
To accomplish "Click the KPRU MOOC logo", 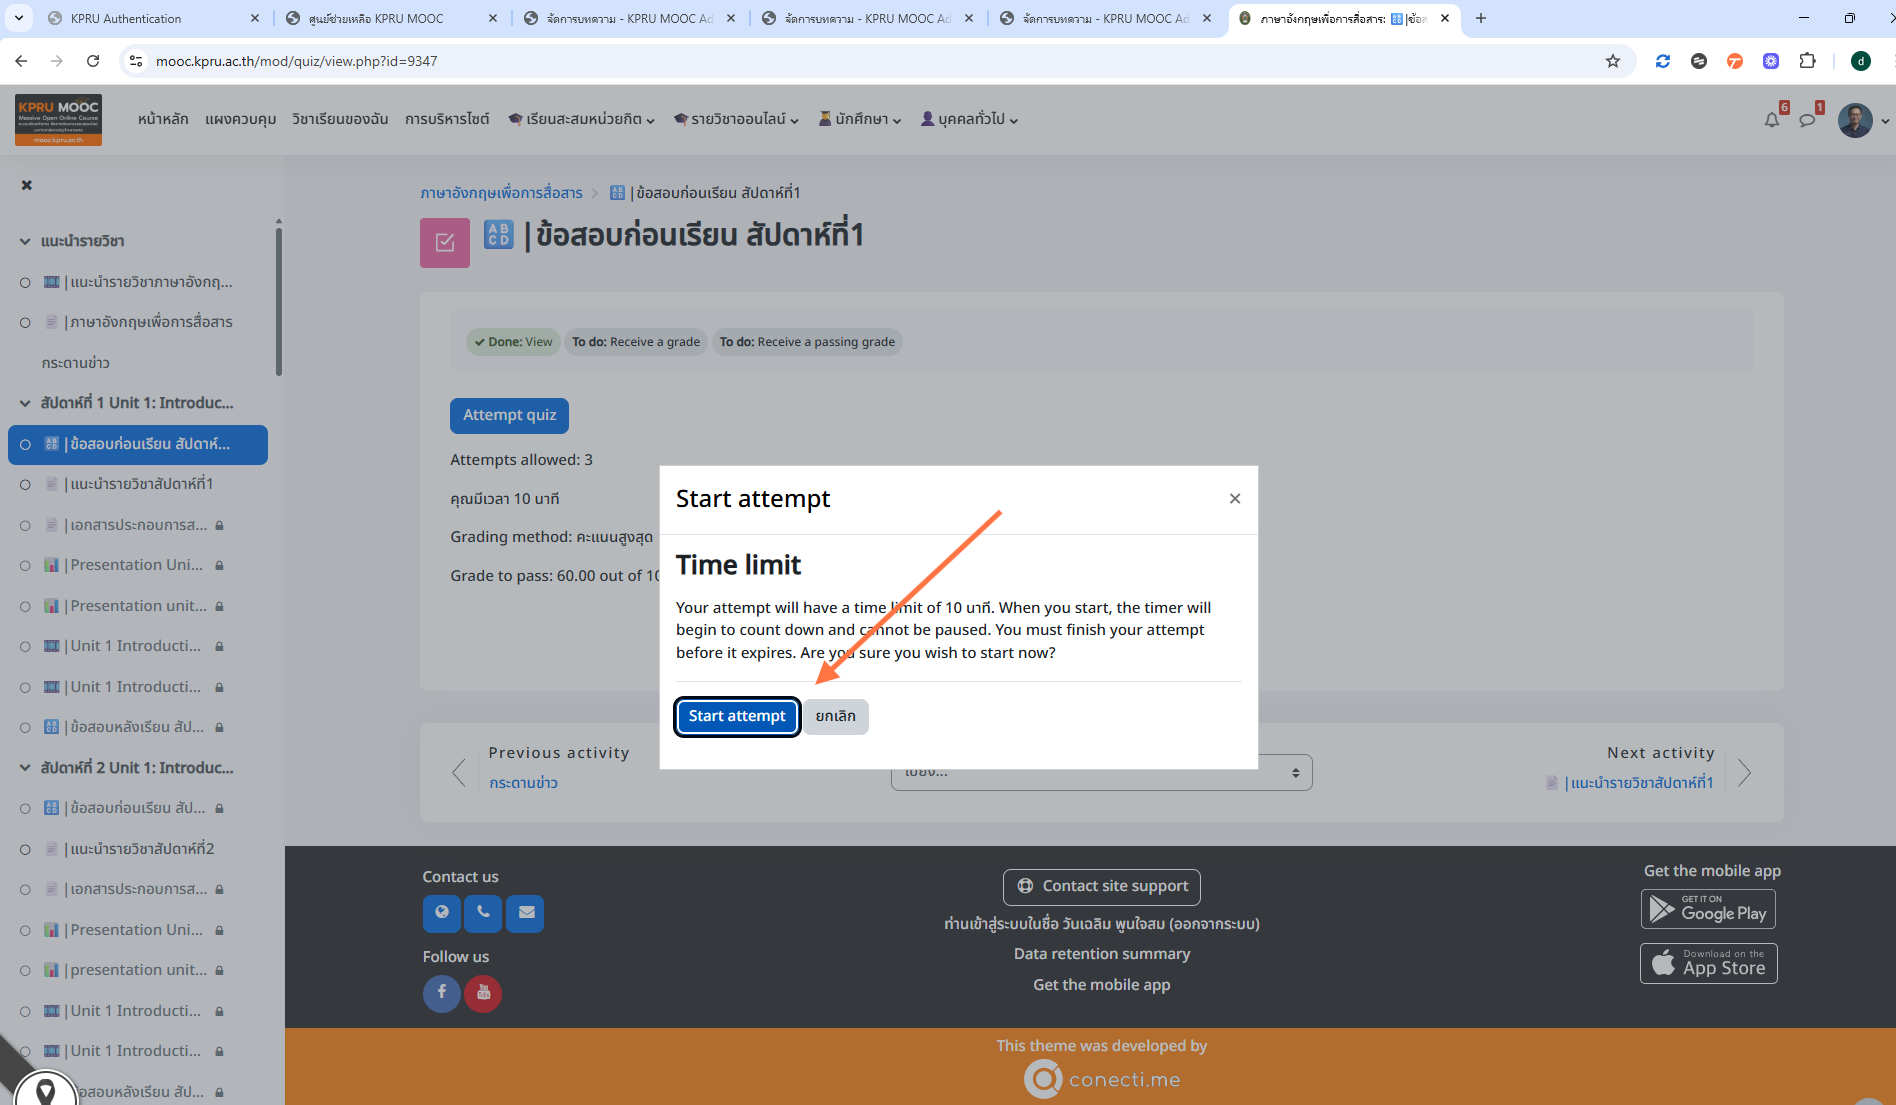I will [58, 119].
